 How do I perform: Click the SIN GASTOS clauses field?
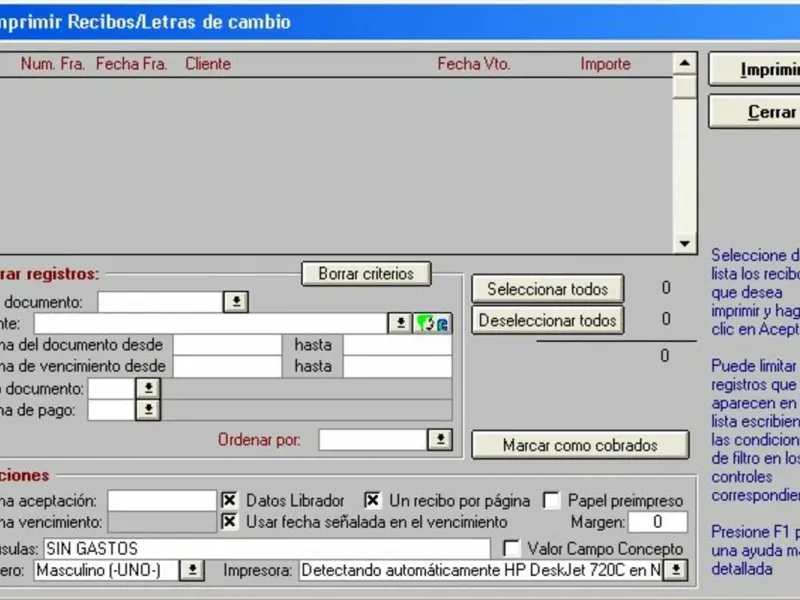pos(267,548)
